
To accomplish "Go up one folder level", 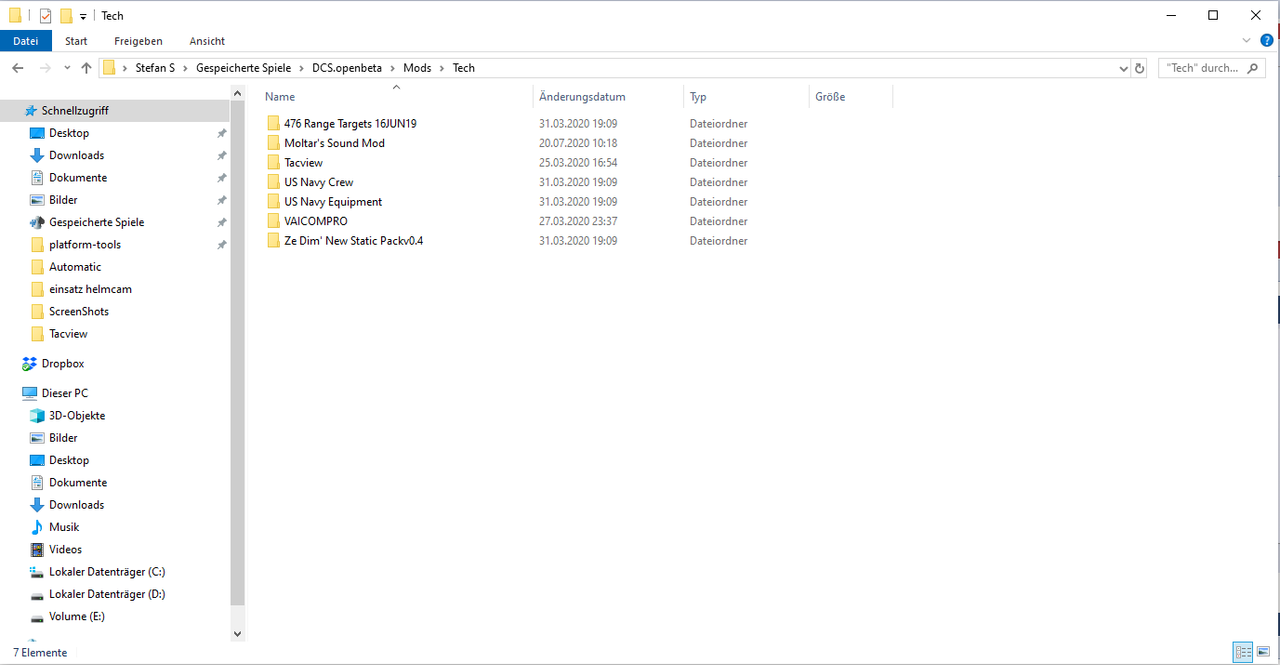I will click(x=86, y=68).
